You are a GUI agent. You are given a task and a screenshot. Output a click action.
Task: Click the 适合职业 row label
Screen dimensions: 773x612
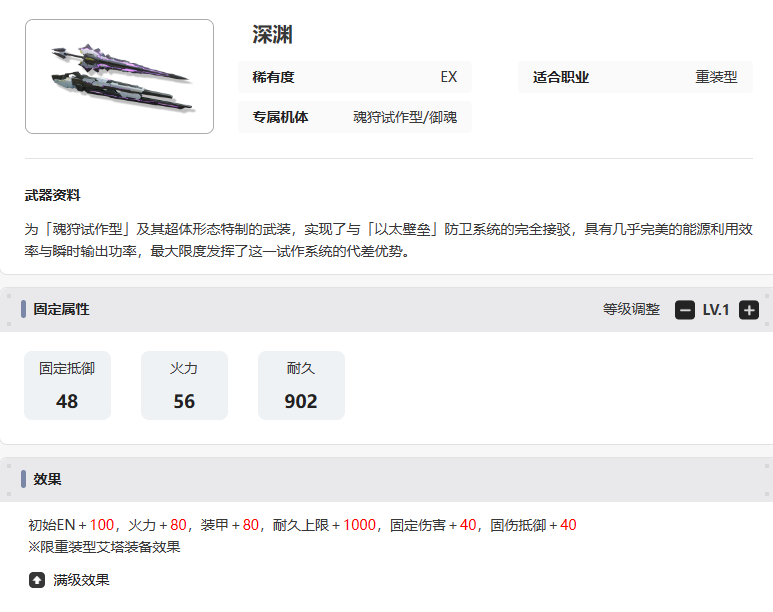[561, 77]
